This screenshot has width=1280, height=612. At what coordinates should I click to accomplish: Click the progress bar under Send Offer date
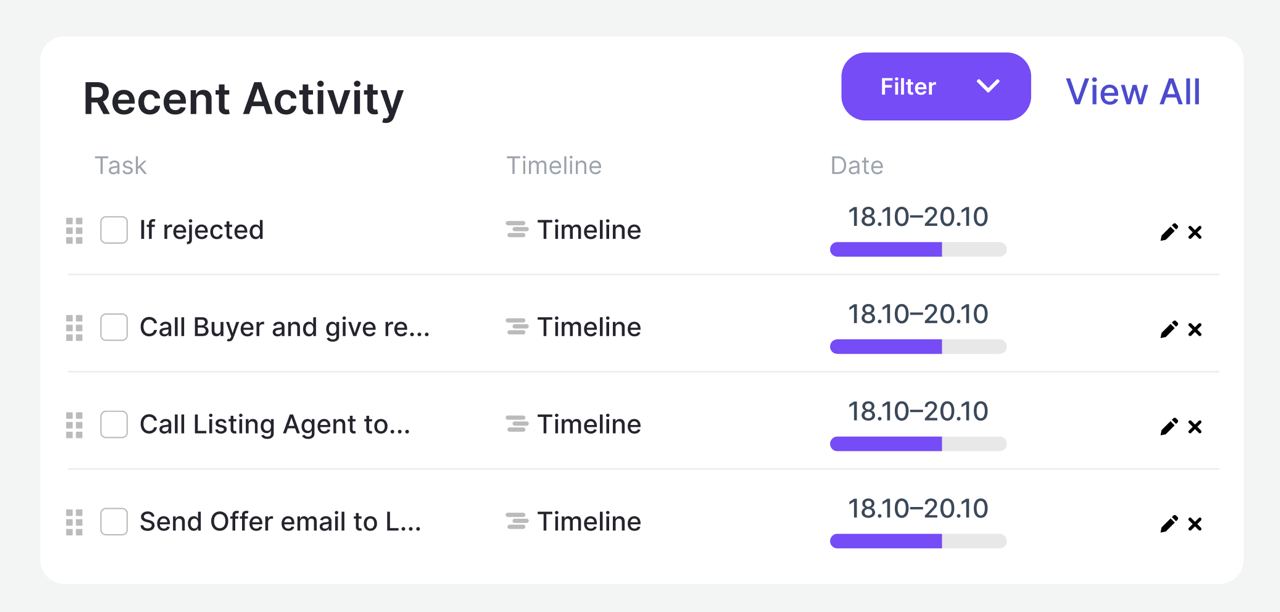click(x=918, y=541)
